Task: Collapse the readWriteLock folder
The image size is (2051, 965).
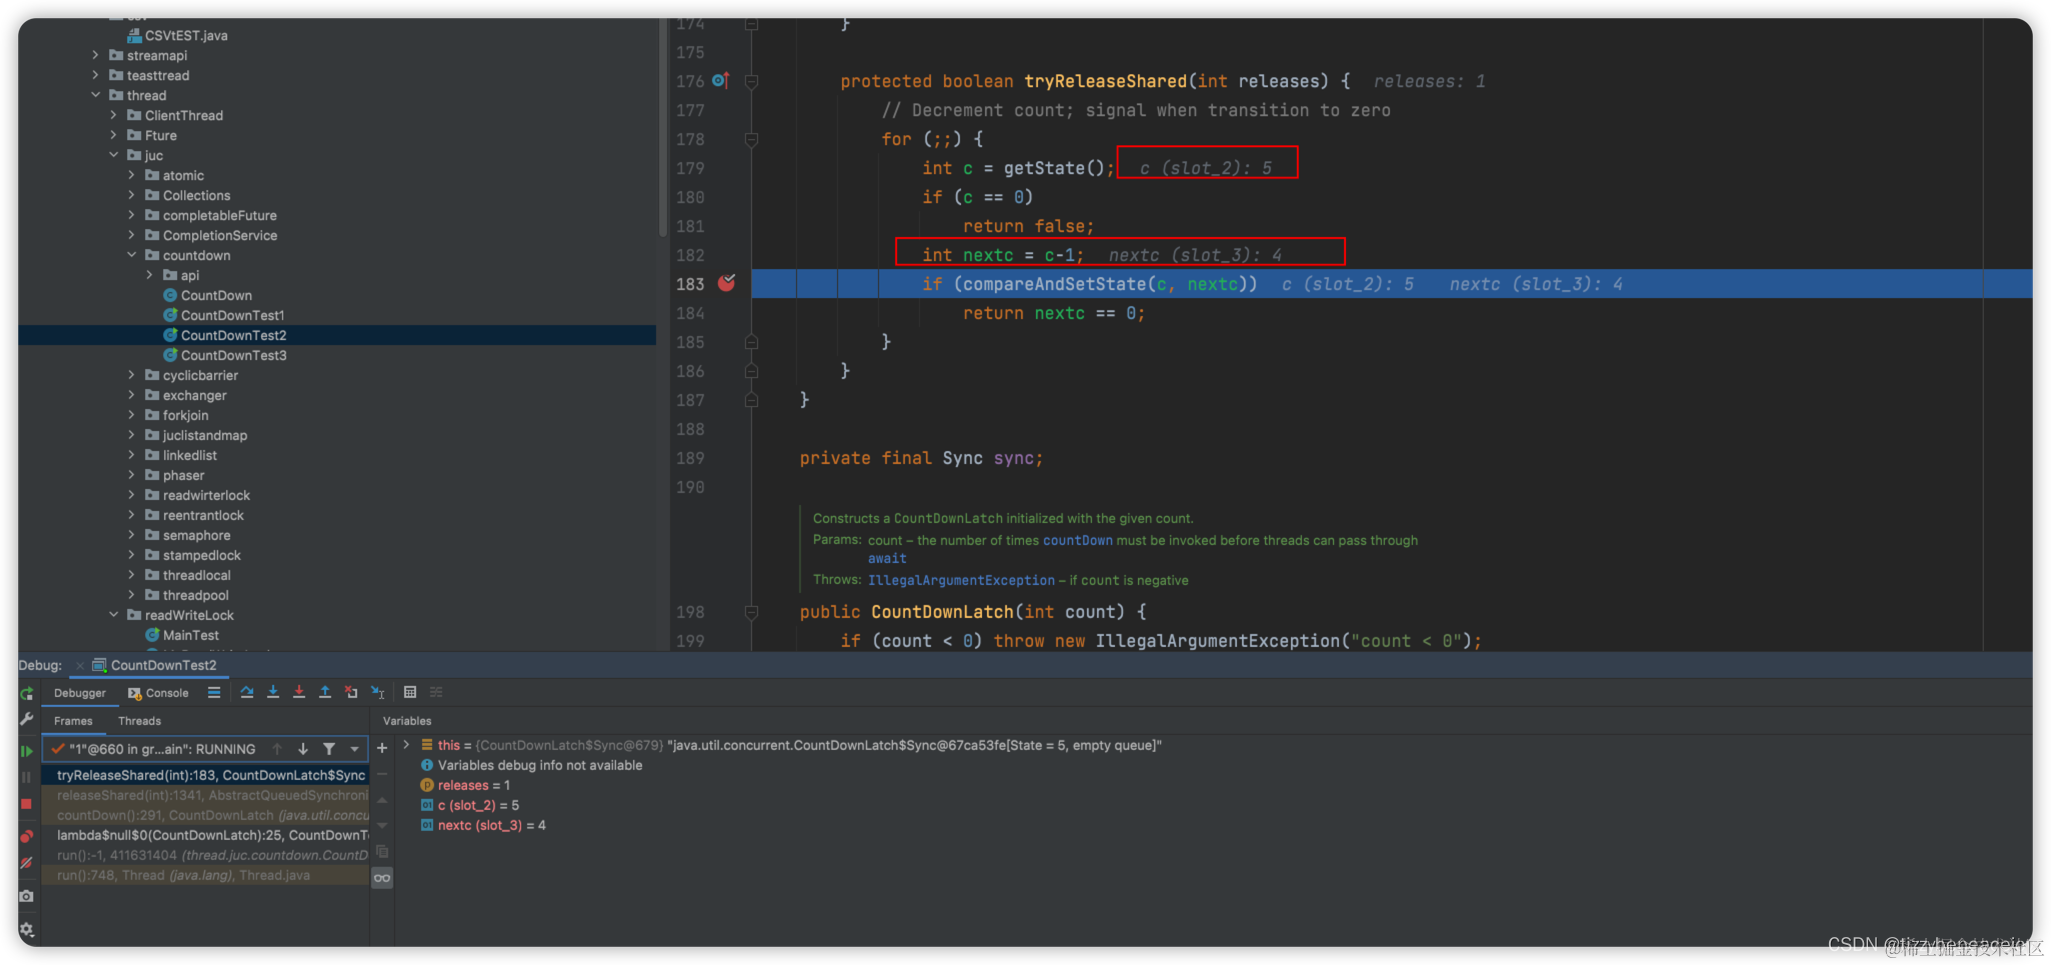Action: click(114, 615)
